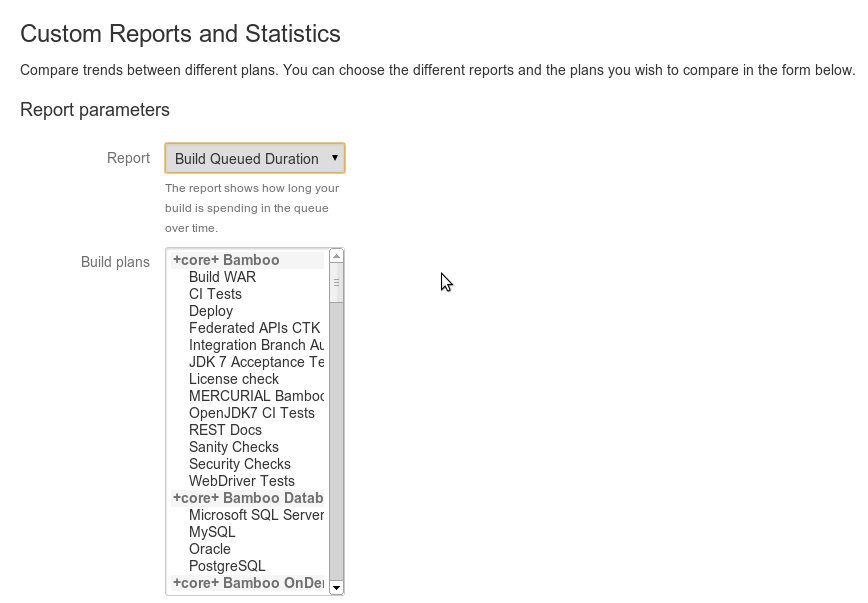The height and width of the screenshot is (603, 868).
Task: Select the Deploy plan
Action: coord(247,311)
